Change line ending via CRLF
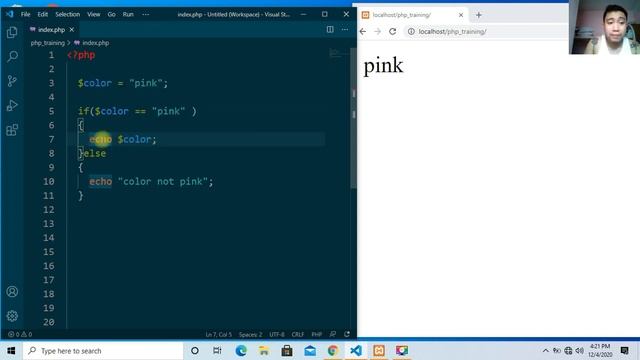640x360 pixels. pyautogui.click(x=298, y=334)
